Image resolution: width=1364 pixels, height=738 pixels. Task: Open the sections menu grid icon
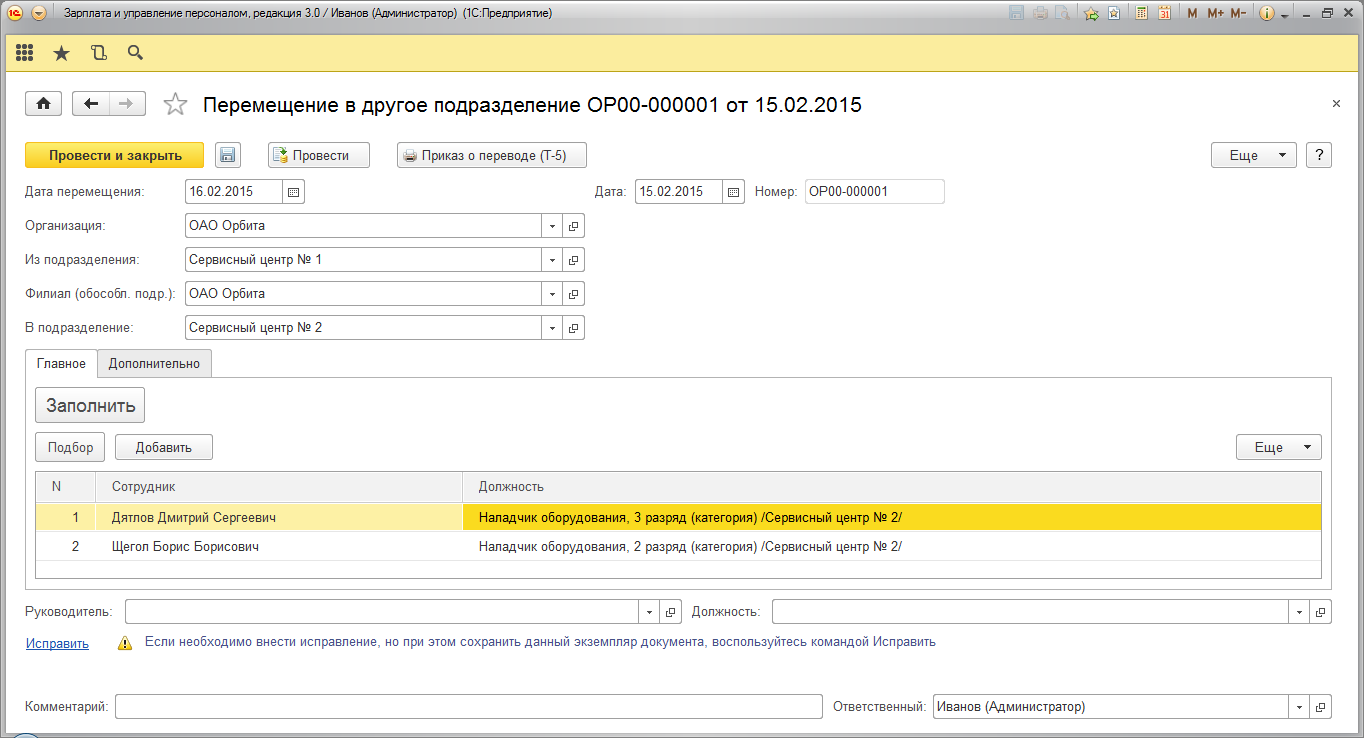point(24,53)
